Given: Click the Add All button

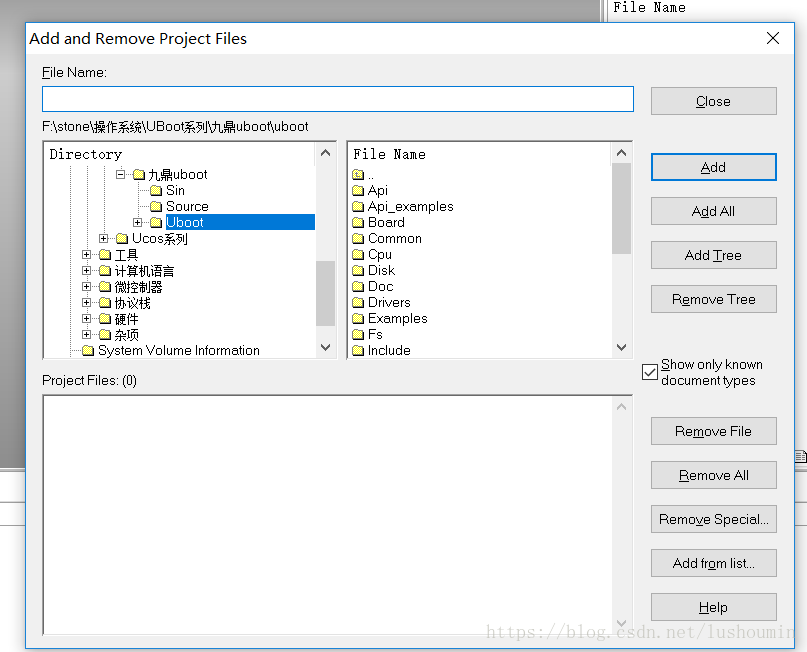Looking at the screenshot, I should point(713,211).
